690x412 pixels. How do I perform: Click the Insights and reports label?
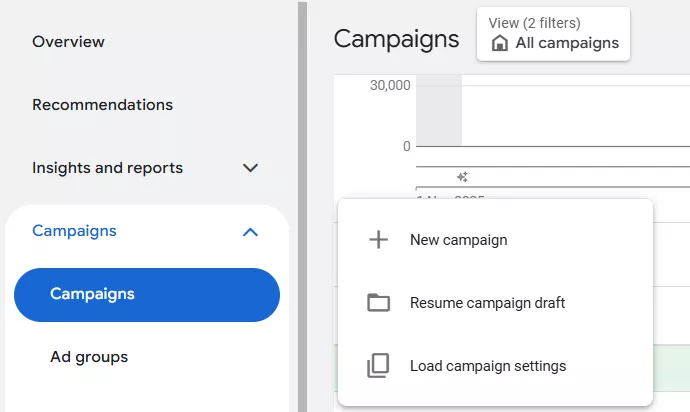point(107,168)
